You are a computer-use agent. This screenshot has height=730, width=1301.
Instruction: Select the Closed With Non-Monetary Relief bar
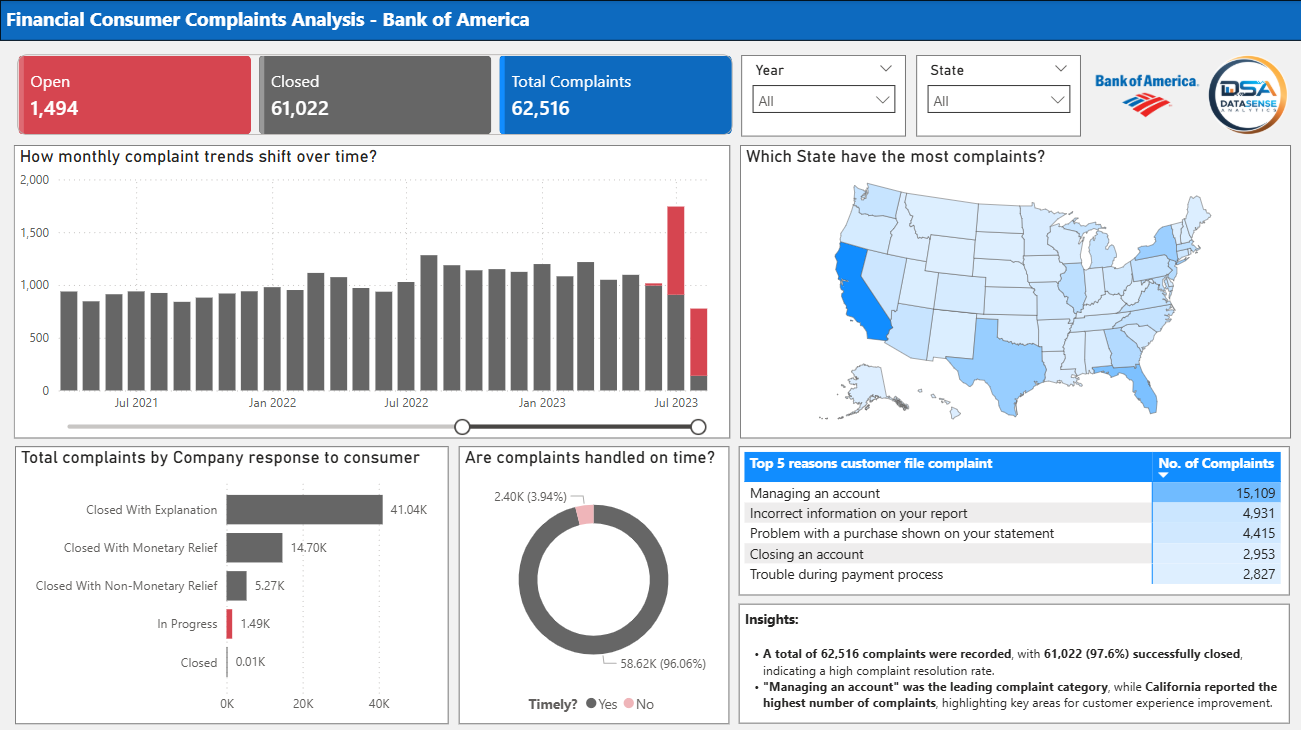pyautogui.click(x=236, y=585)
